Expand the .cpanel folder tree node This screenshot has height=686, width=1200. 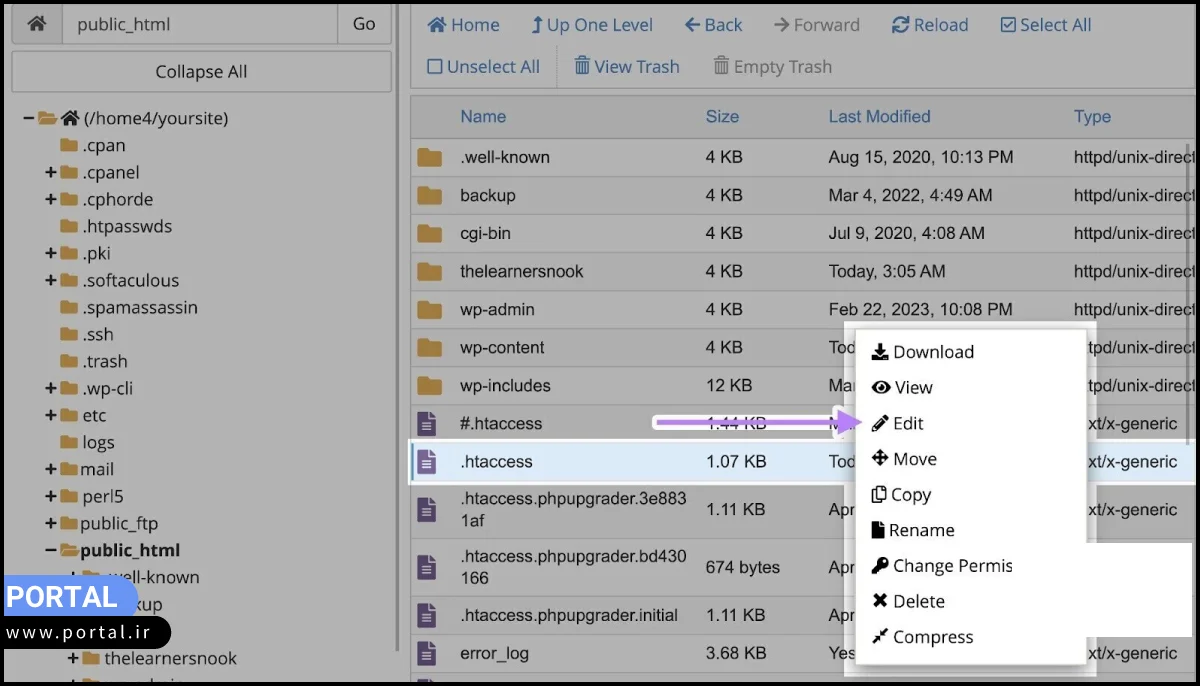[51, 173]
